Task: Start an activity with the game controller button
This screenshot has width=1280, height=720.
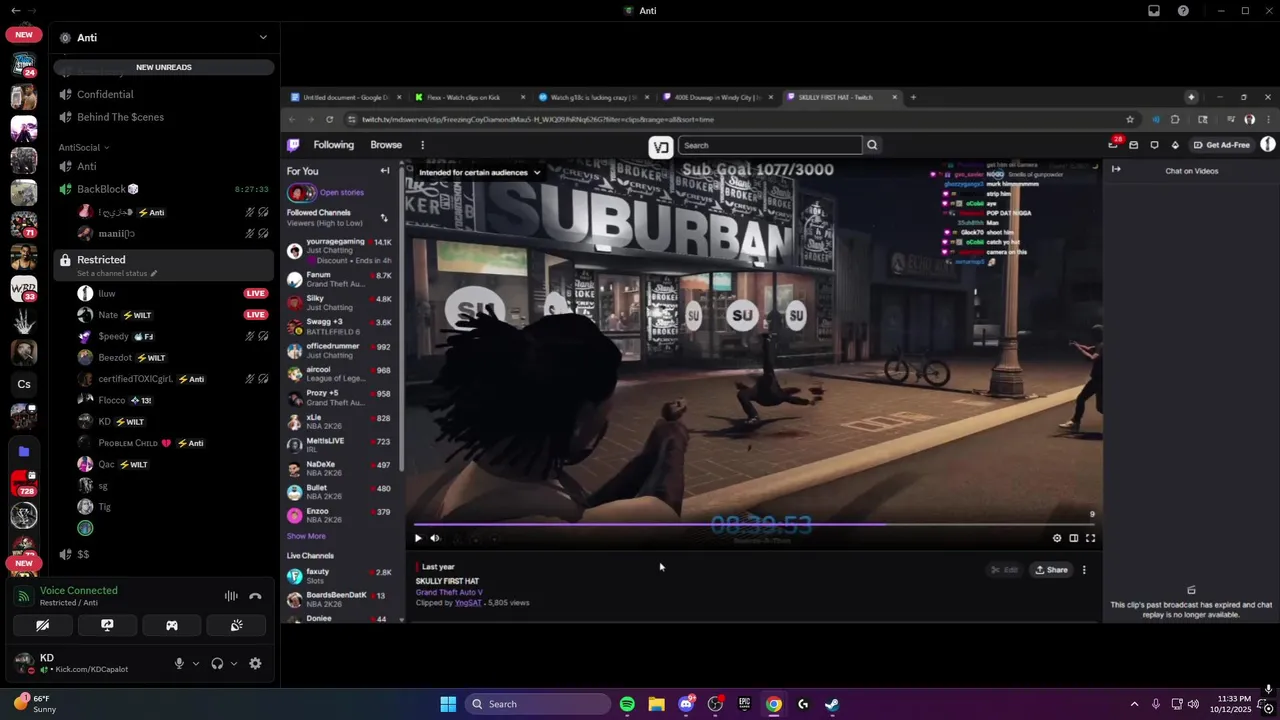Action: [172, 625]
